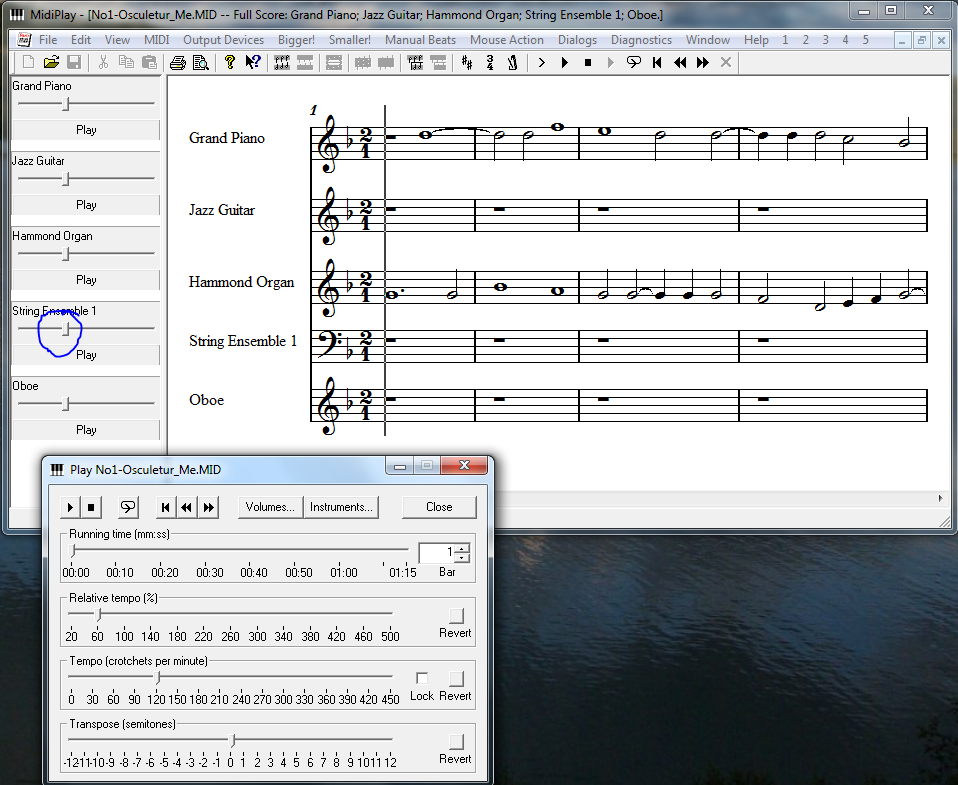Open the Dialogs menu

(577, 40)
